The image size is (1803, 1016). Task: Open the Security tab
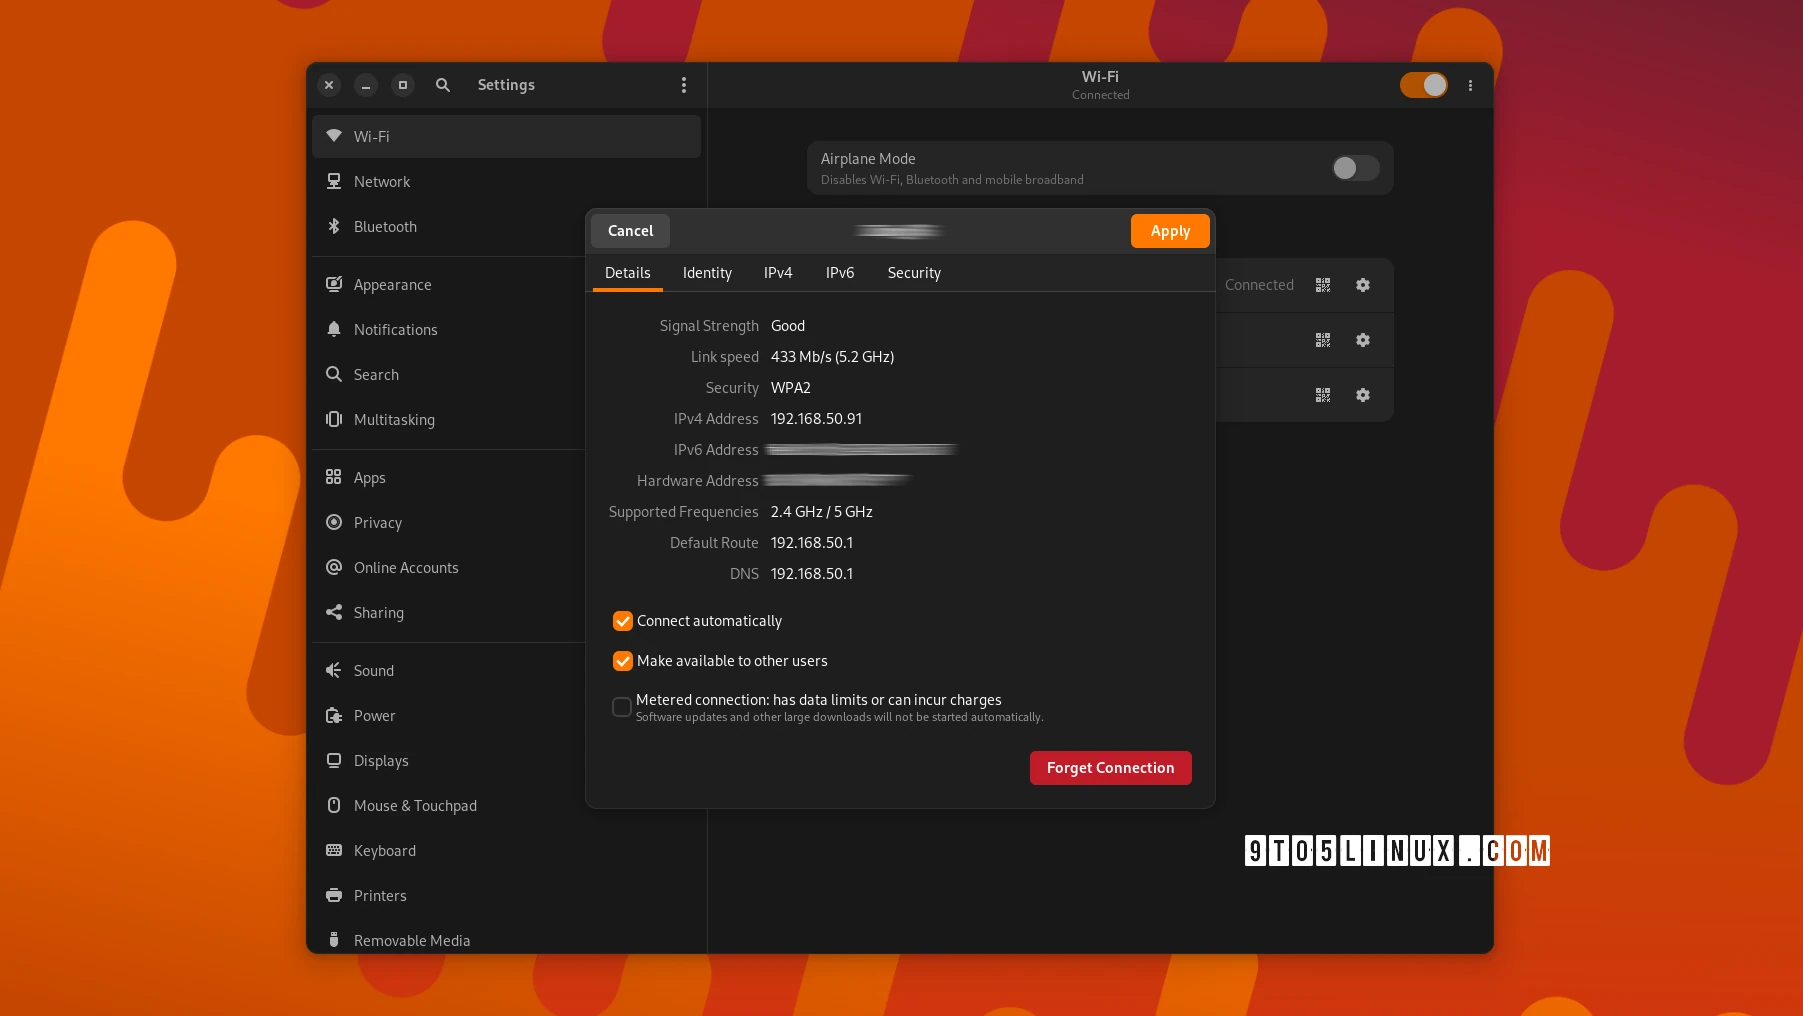[913, 272]
